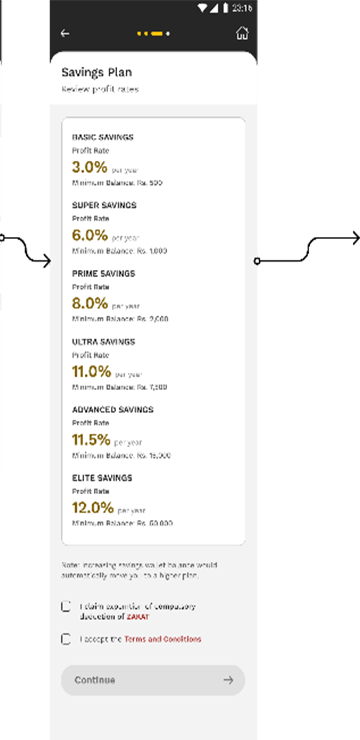Screen dimensions: 360x740
Task: Tap the Wi-Fi status icon
Action: click(202, 8)
